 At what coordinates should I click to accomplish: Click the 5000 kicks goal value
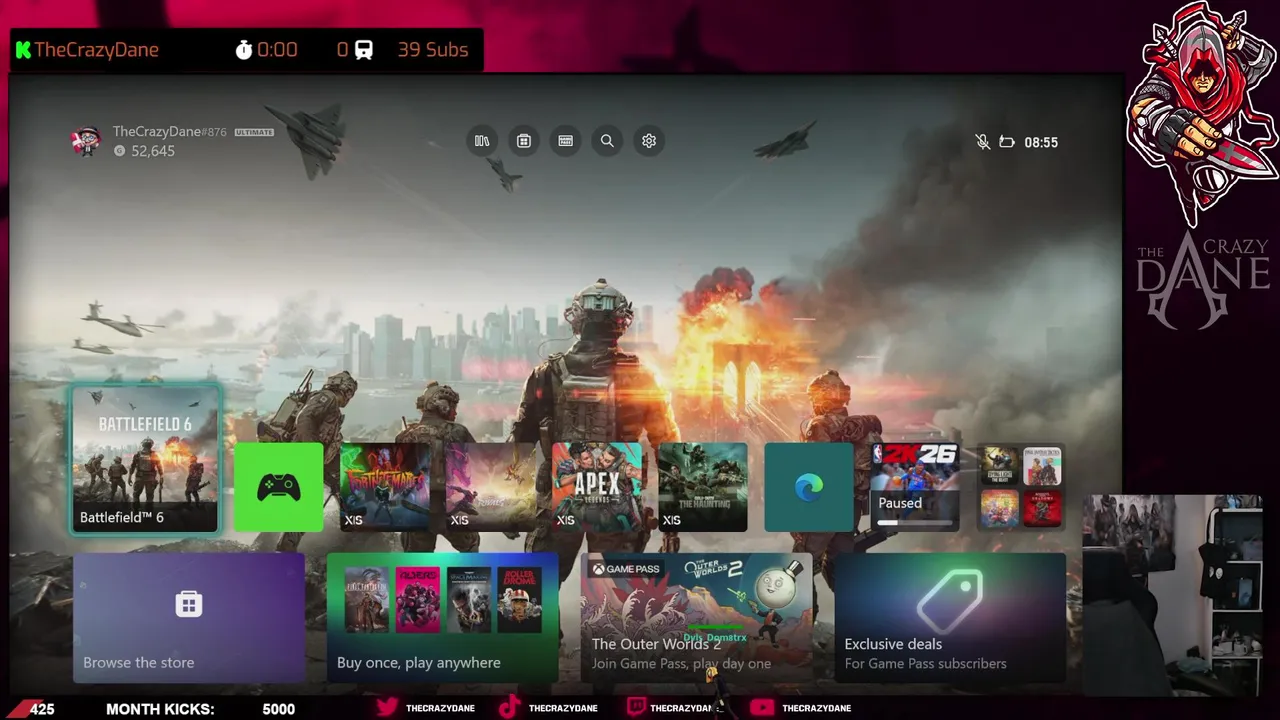point(279,709)
